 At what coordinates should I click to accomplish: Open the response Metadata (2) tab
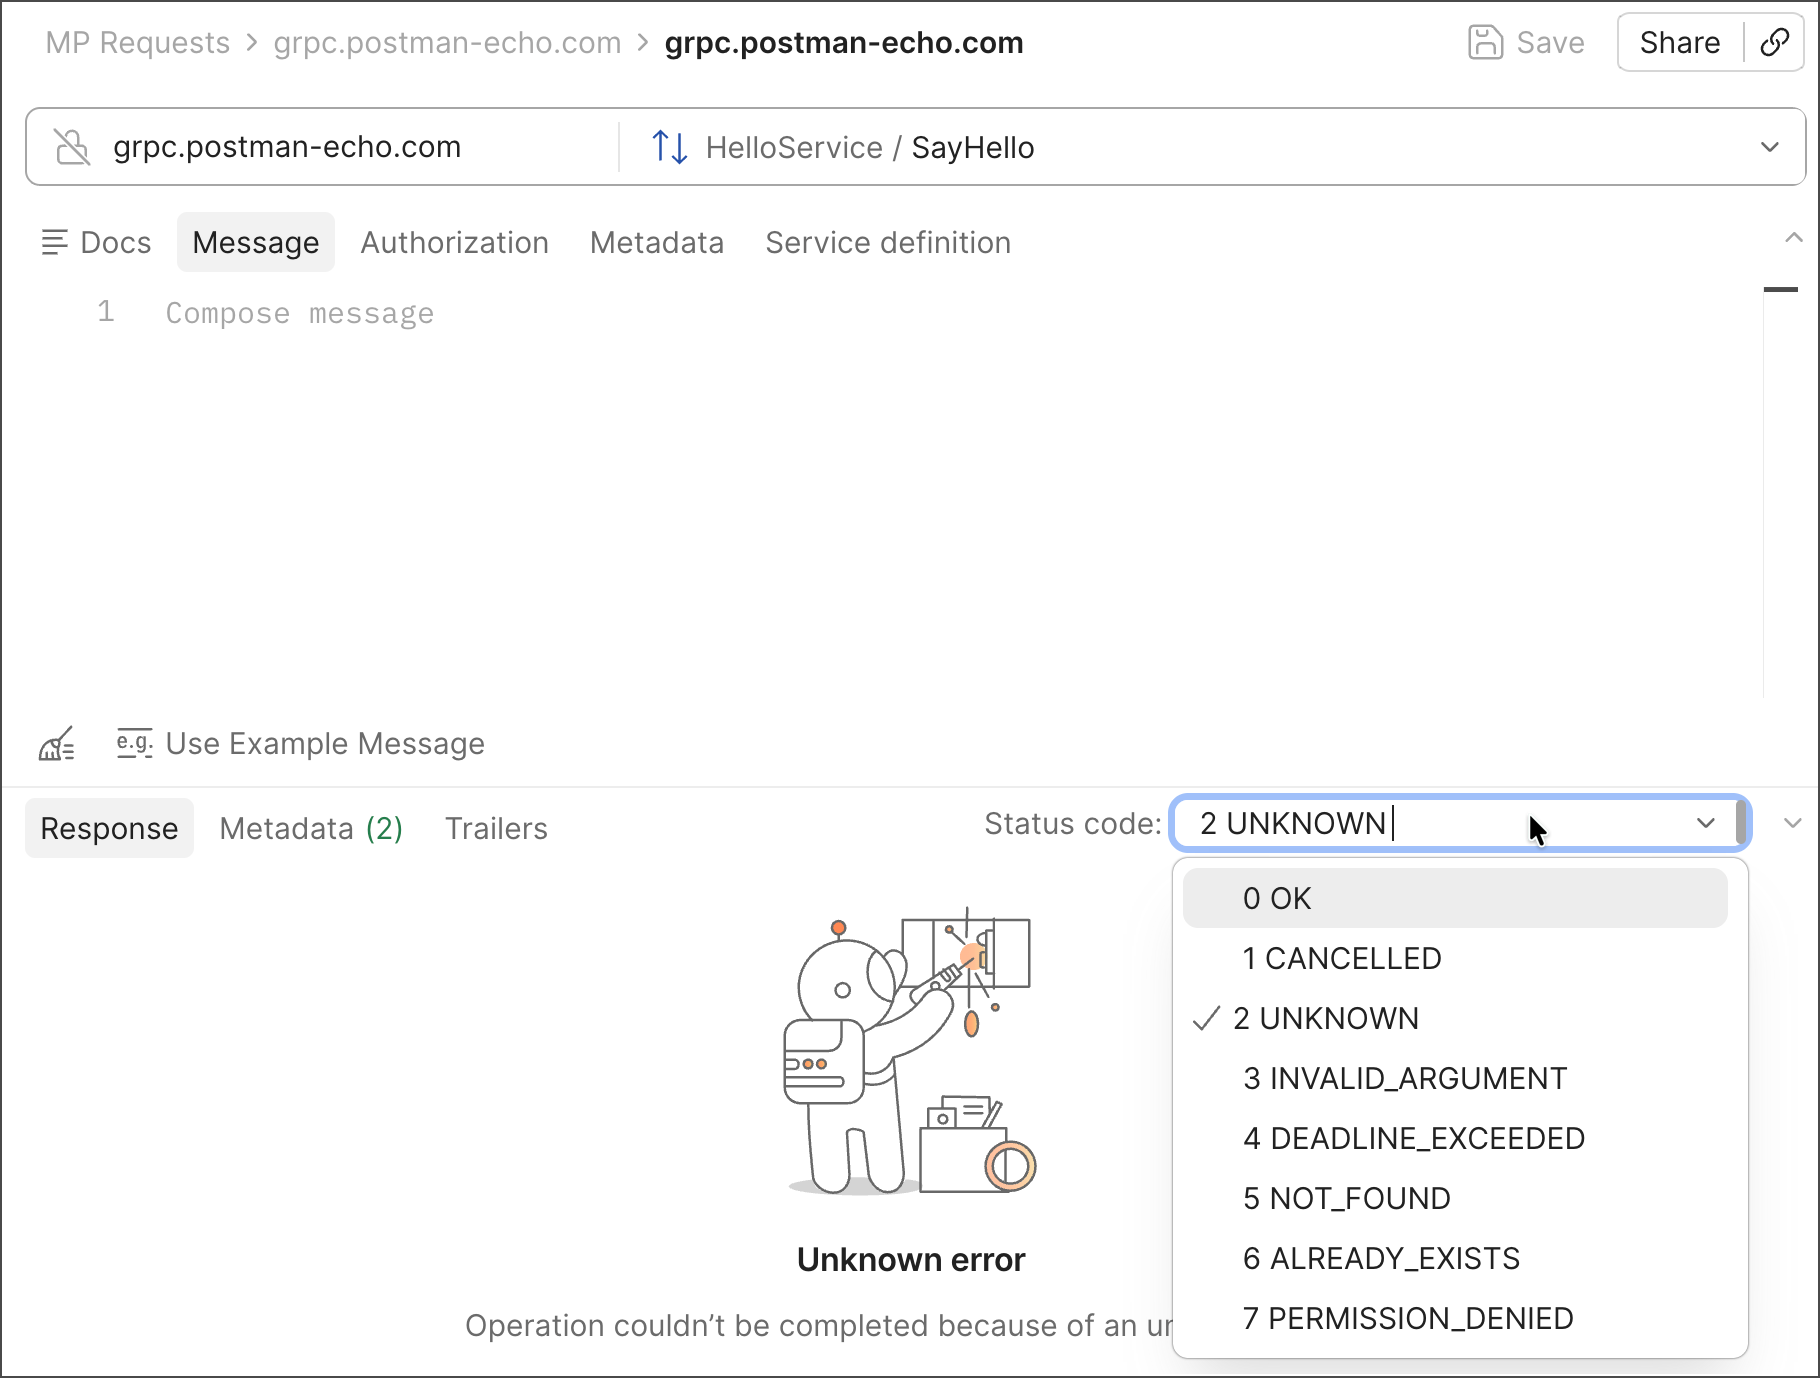[311, 828]
